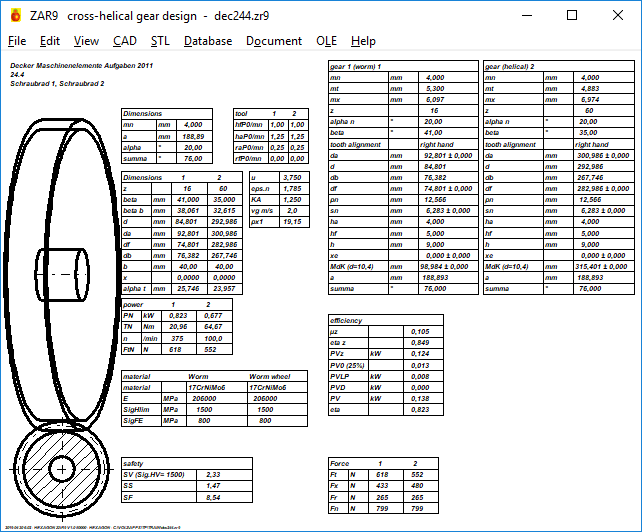Open the Help menu
The width and height of the screenshot is (642, 532).
coord(363,41)
